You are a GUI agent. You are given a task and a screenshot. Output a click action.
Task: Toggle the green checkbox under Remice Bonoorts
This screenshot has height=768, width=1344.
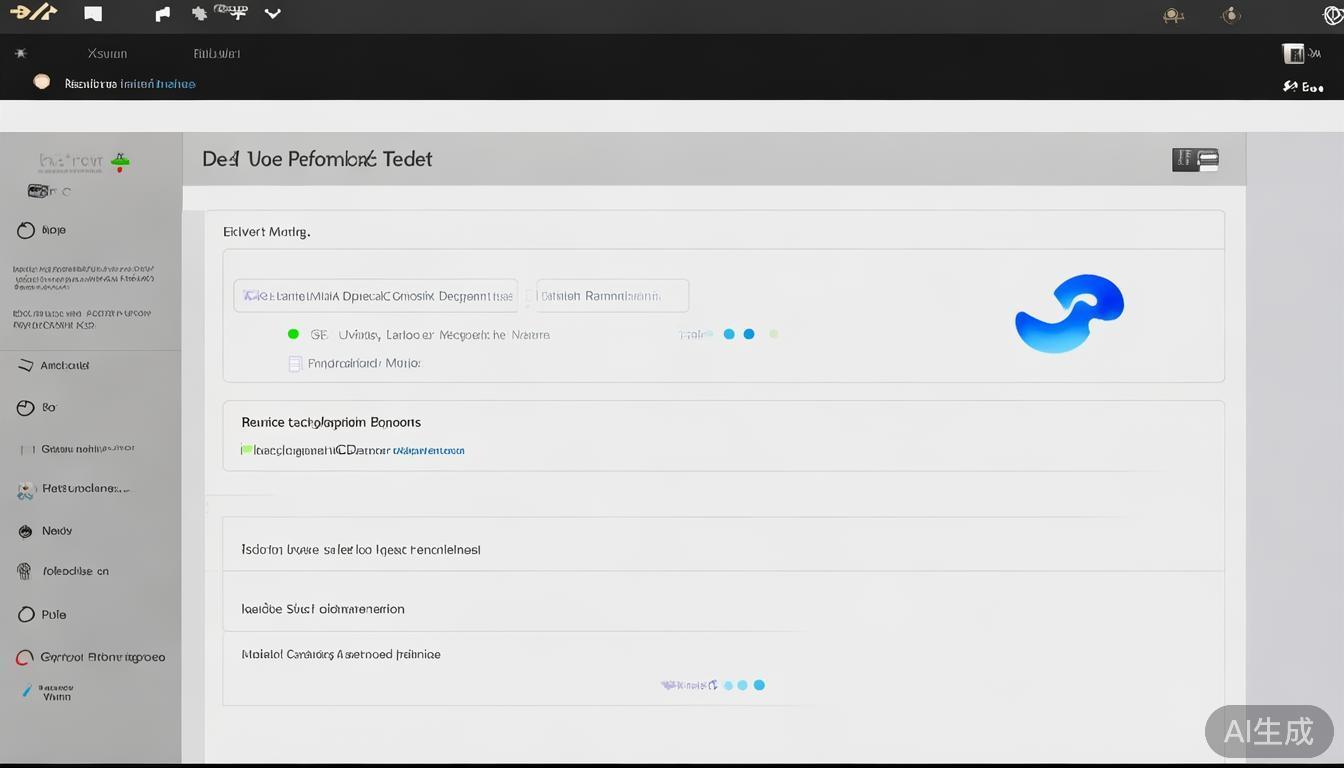(246, 450)
